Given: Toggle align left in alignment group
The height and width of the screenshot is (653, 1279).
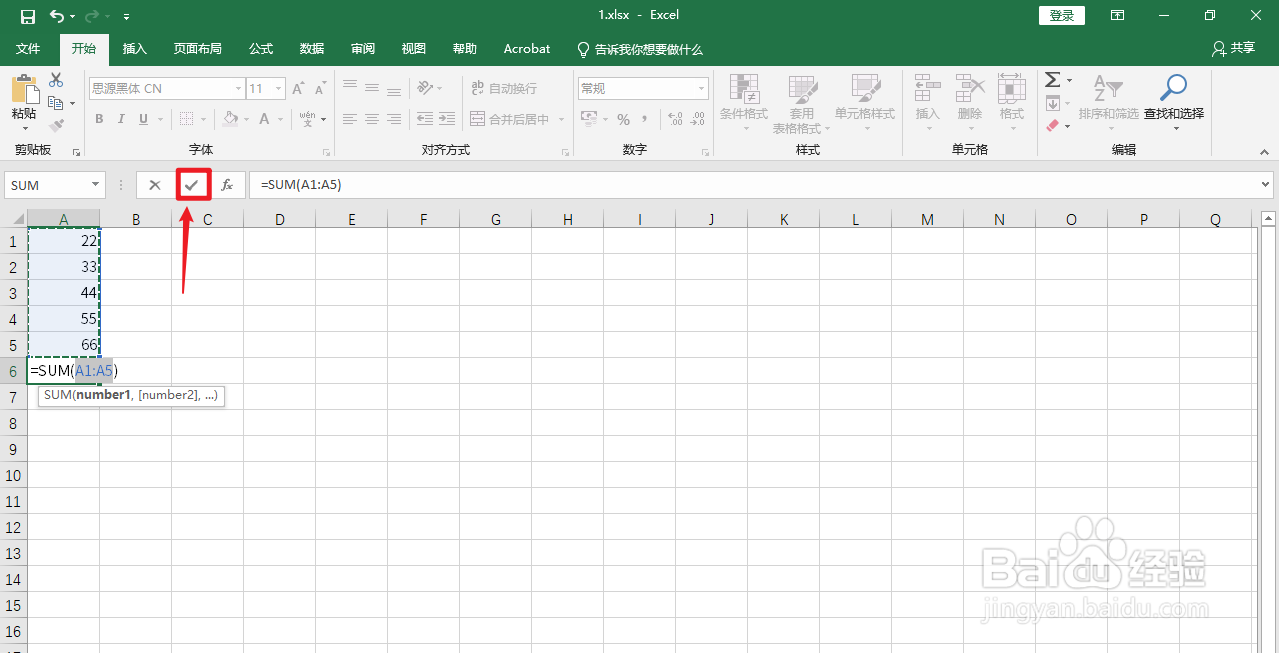Looking at the screenshot, I should pyautogui.click(x=349, y=119).
